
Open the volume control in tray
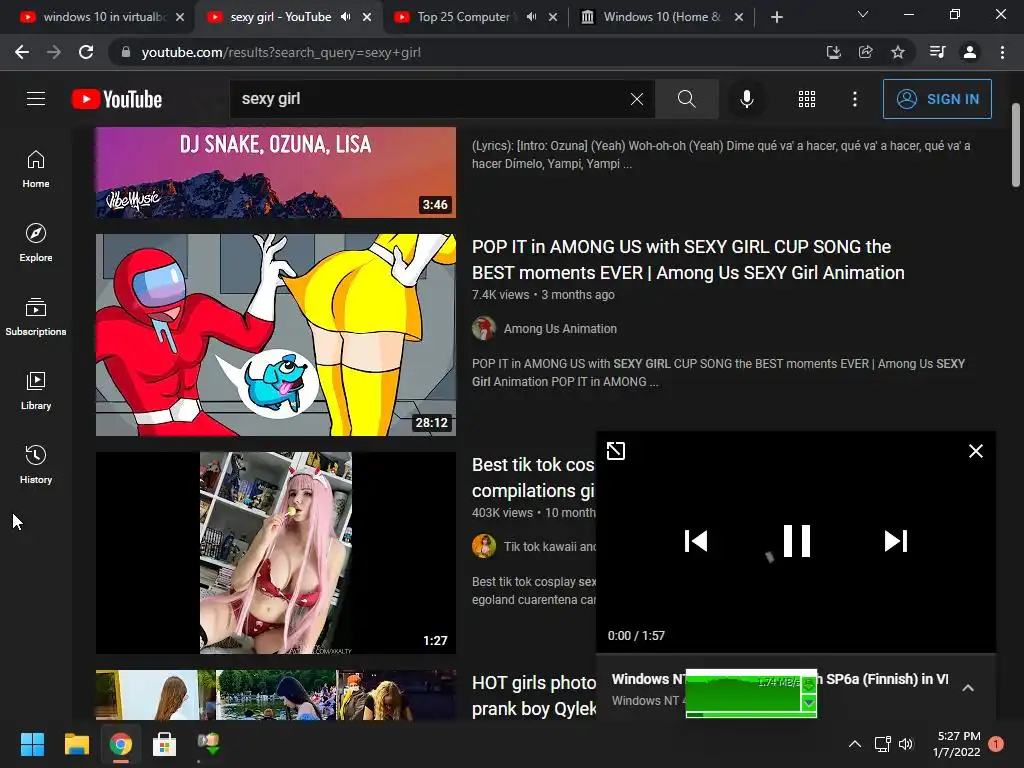906,744
